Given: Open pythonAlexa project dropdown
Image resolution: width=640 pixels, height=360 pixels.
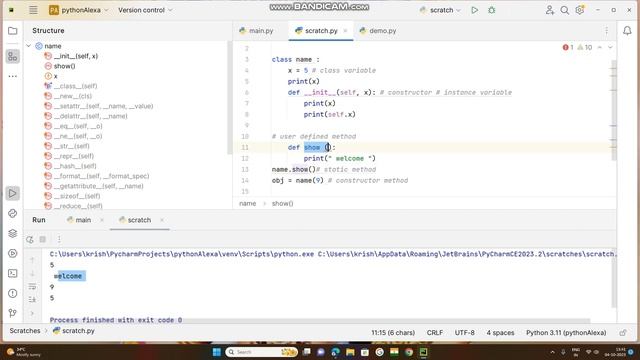Looking at the screenshot, I should point(79,10).
